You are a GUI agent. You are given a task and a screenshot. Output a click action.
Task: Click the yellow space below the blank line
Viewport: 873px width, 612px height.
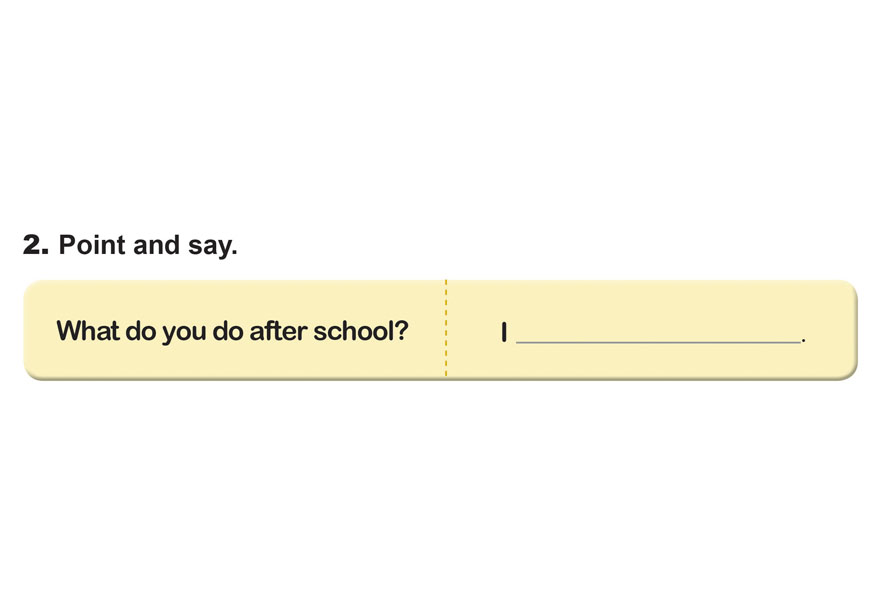coord(657,362)
